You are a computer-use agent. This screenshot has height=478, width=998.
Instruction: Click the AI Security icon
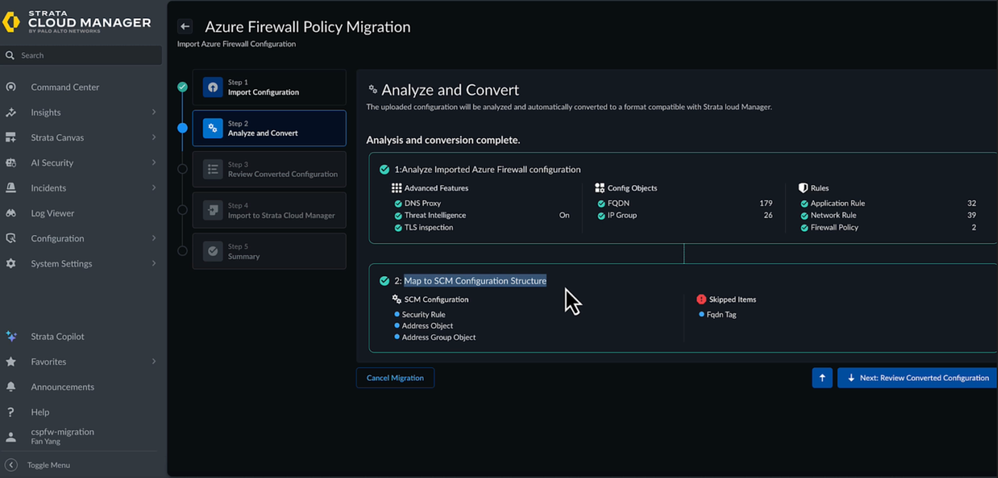(11, 163)
